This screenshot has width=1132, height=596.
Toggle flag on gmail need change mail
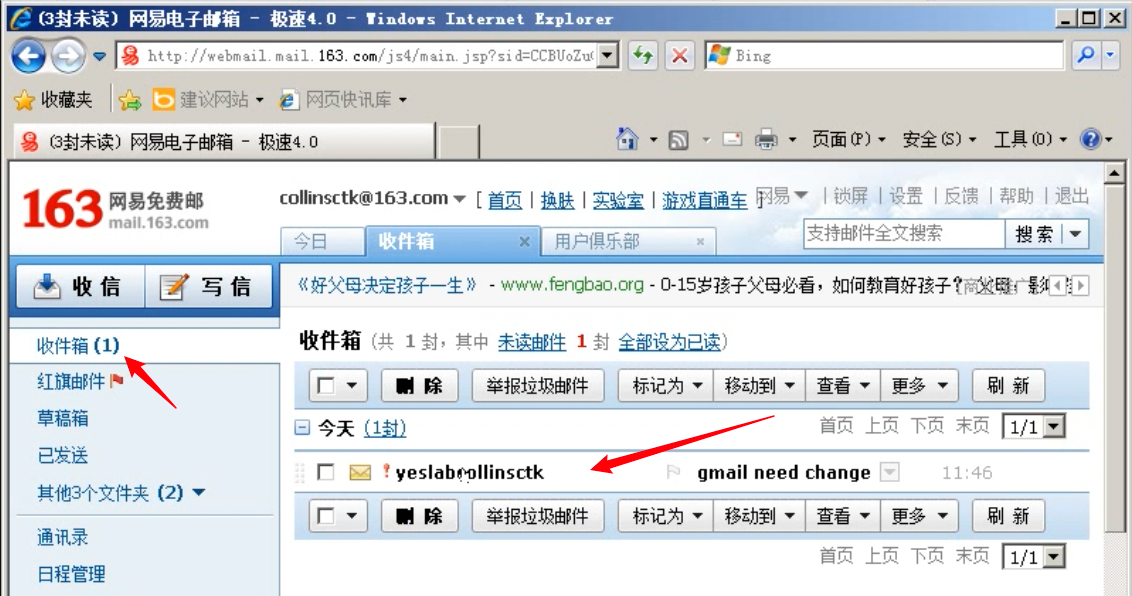[x=673, y=473]
